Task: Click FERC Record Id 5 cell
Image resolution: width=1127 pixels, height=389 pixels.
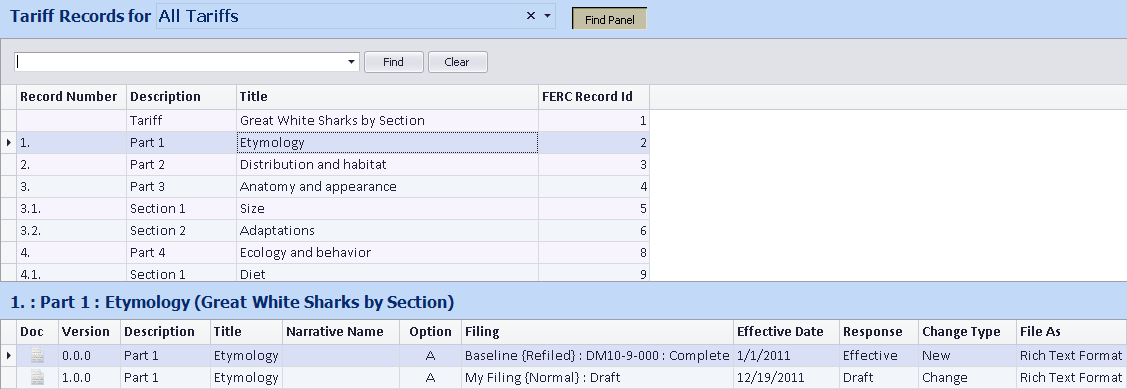Action: click(594, 209)
